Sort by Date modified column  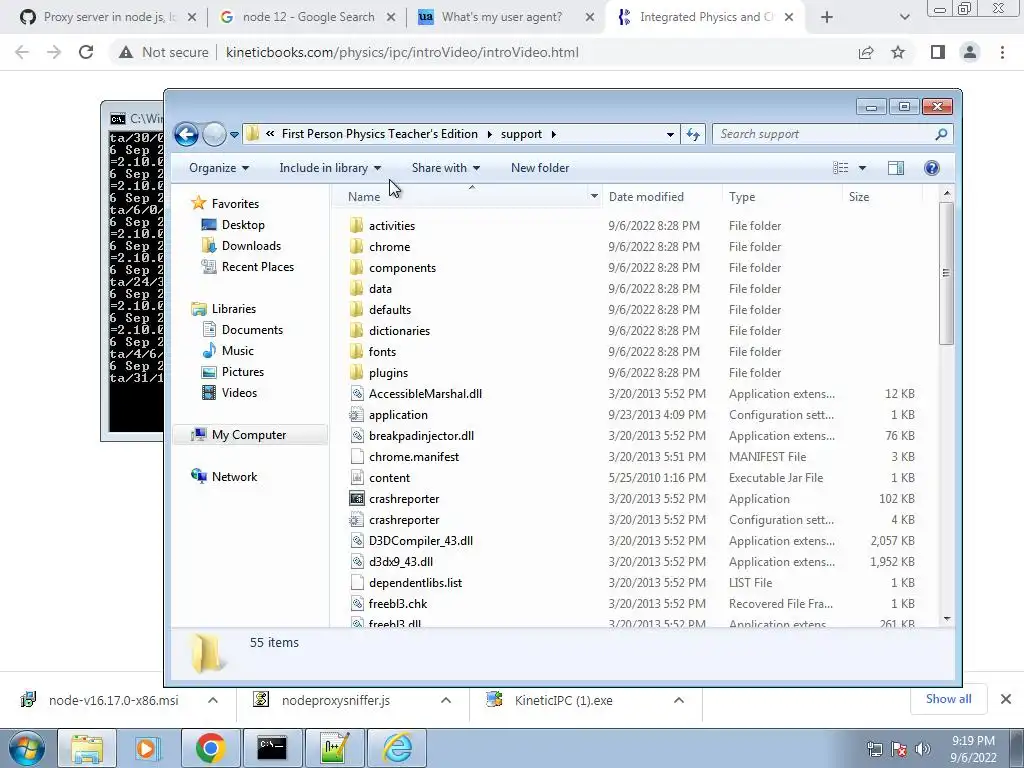tap(646, 197)
